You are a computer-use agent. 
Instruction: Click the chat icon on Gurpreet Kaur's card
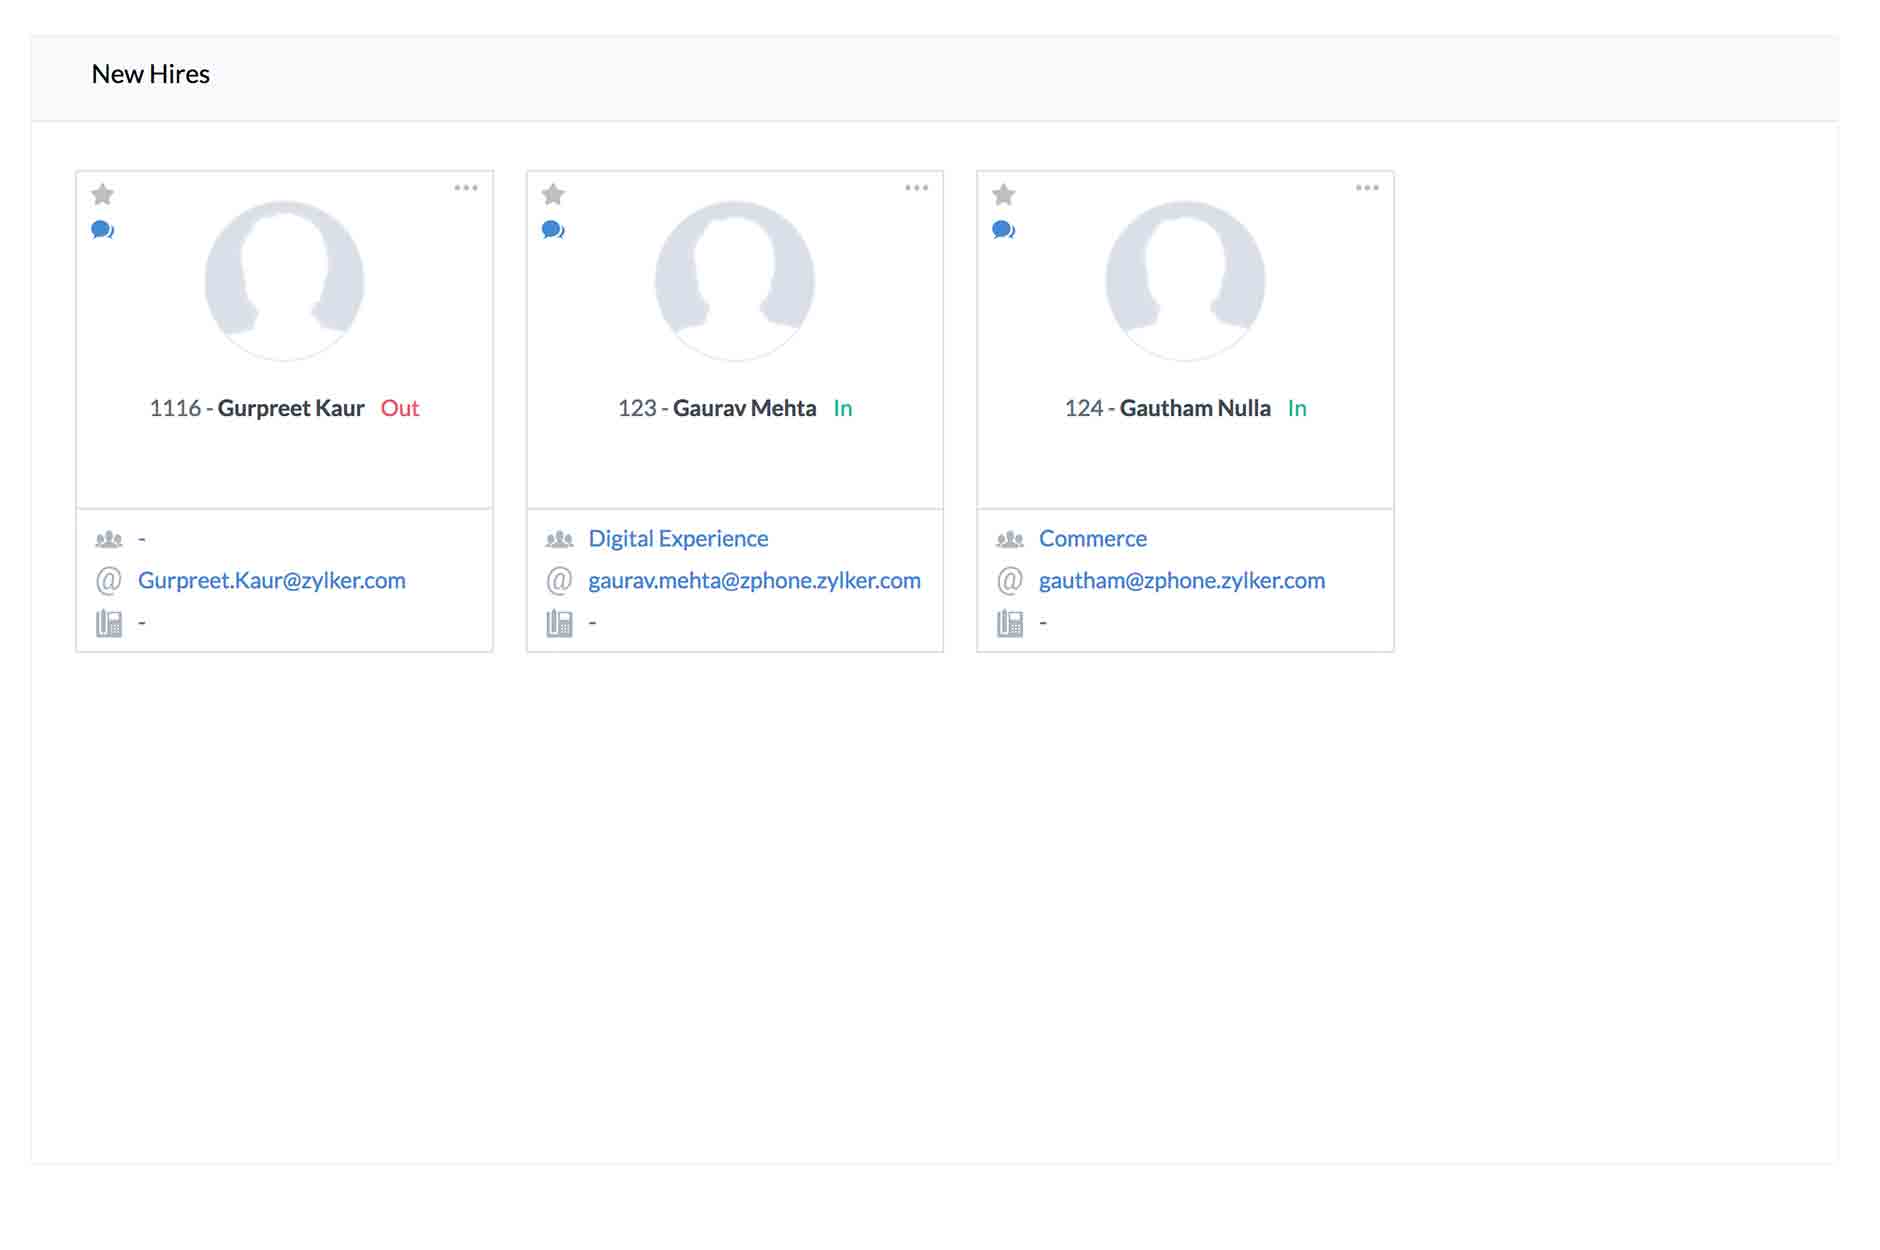pos(103,229)
